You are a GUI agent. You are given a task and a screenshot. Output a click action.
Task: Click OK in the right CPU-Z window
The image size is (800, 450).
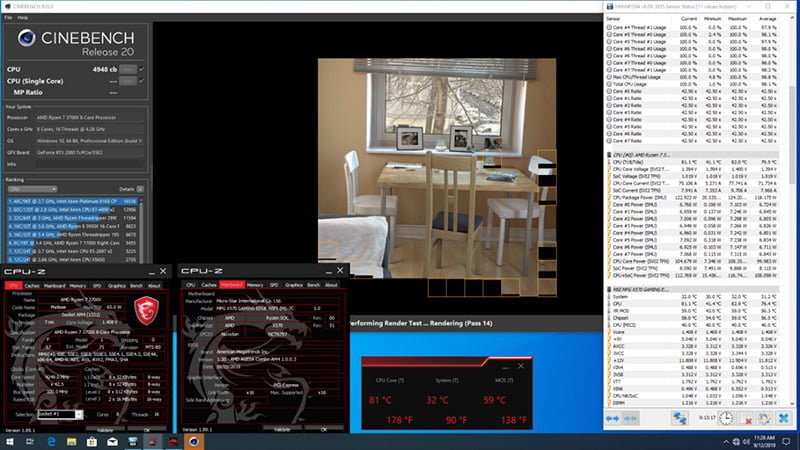coord(323,430)
